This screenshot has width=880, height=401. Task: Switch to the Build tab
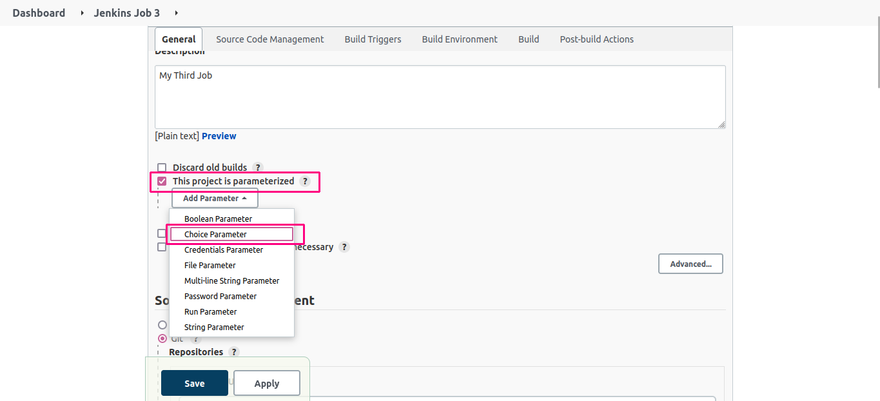pos(529,39)
